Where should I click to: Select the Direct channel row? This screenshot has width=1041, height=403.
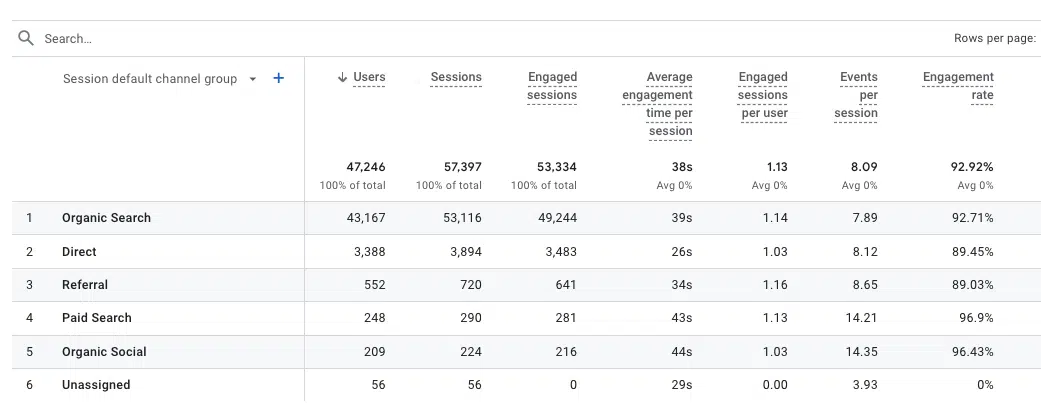[x=526, y=252]
